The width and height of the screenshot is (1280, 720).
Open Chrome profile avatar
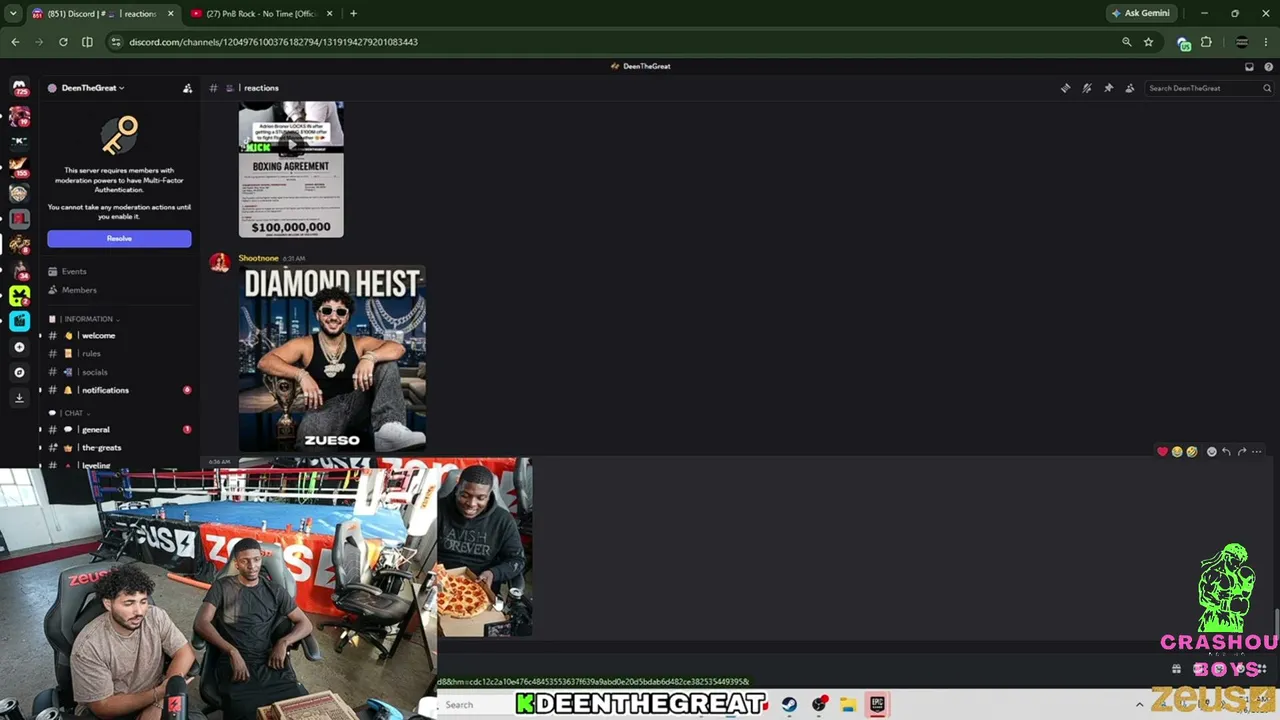(x=1242, y=42)
